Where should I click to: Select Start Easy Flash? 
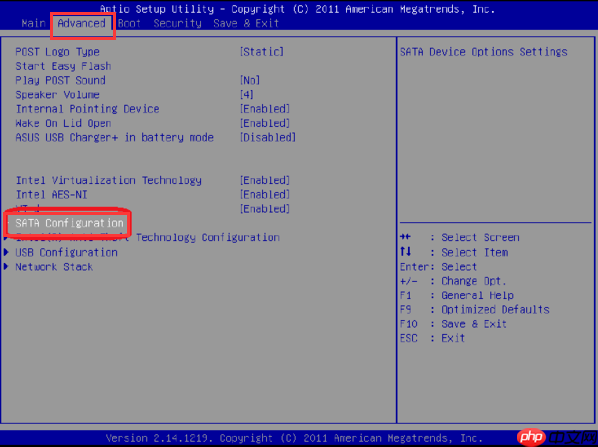(63, 66)
